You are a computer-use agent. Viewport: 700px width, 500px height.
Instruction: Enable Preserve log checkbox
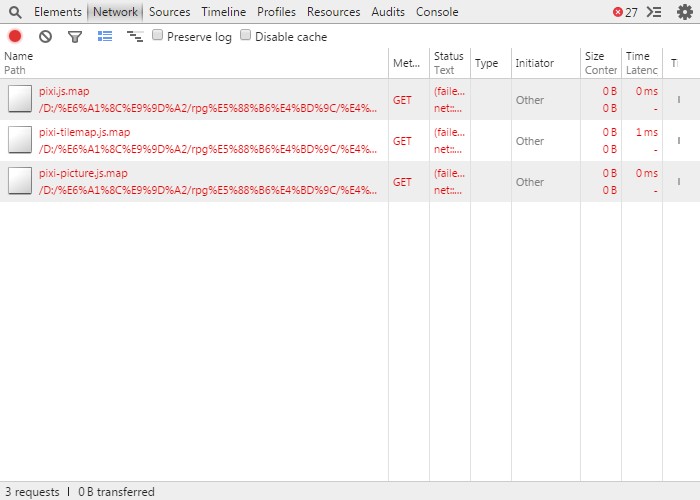(157, 35)
